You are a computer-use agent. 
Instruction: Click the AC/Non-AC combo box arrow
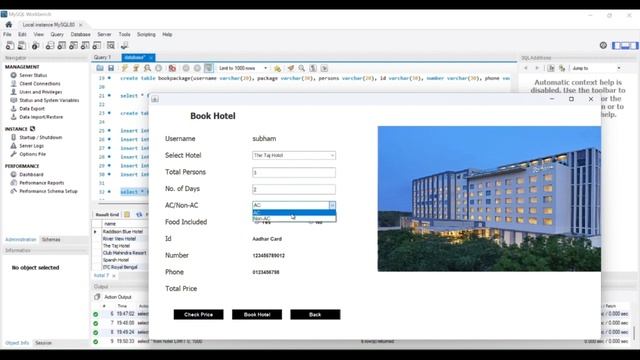click(332, 205)
